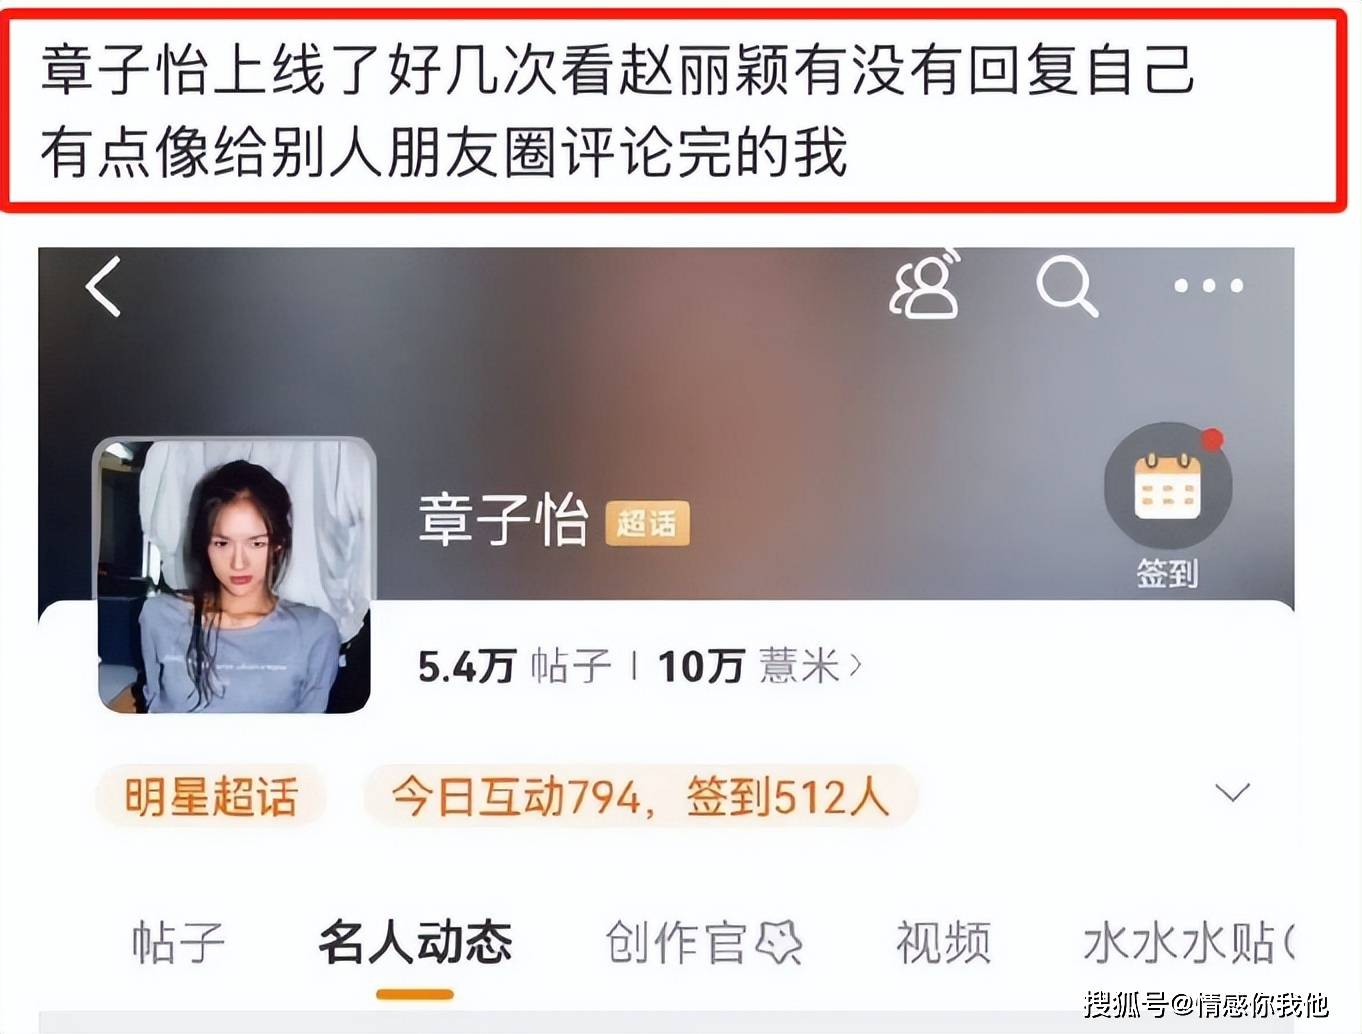Click the orange 超话 badge
The image size is (1362, 1034).
pos(647,523)
